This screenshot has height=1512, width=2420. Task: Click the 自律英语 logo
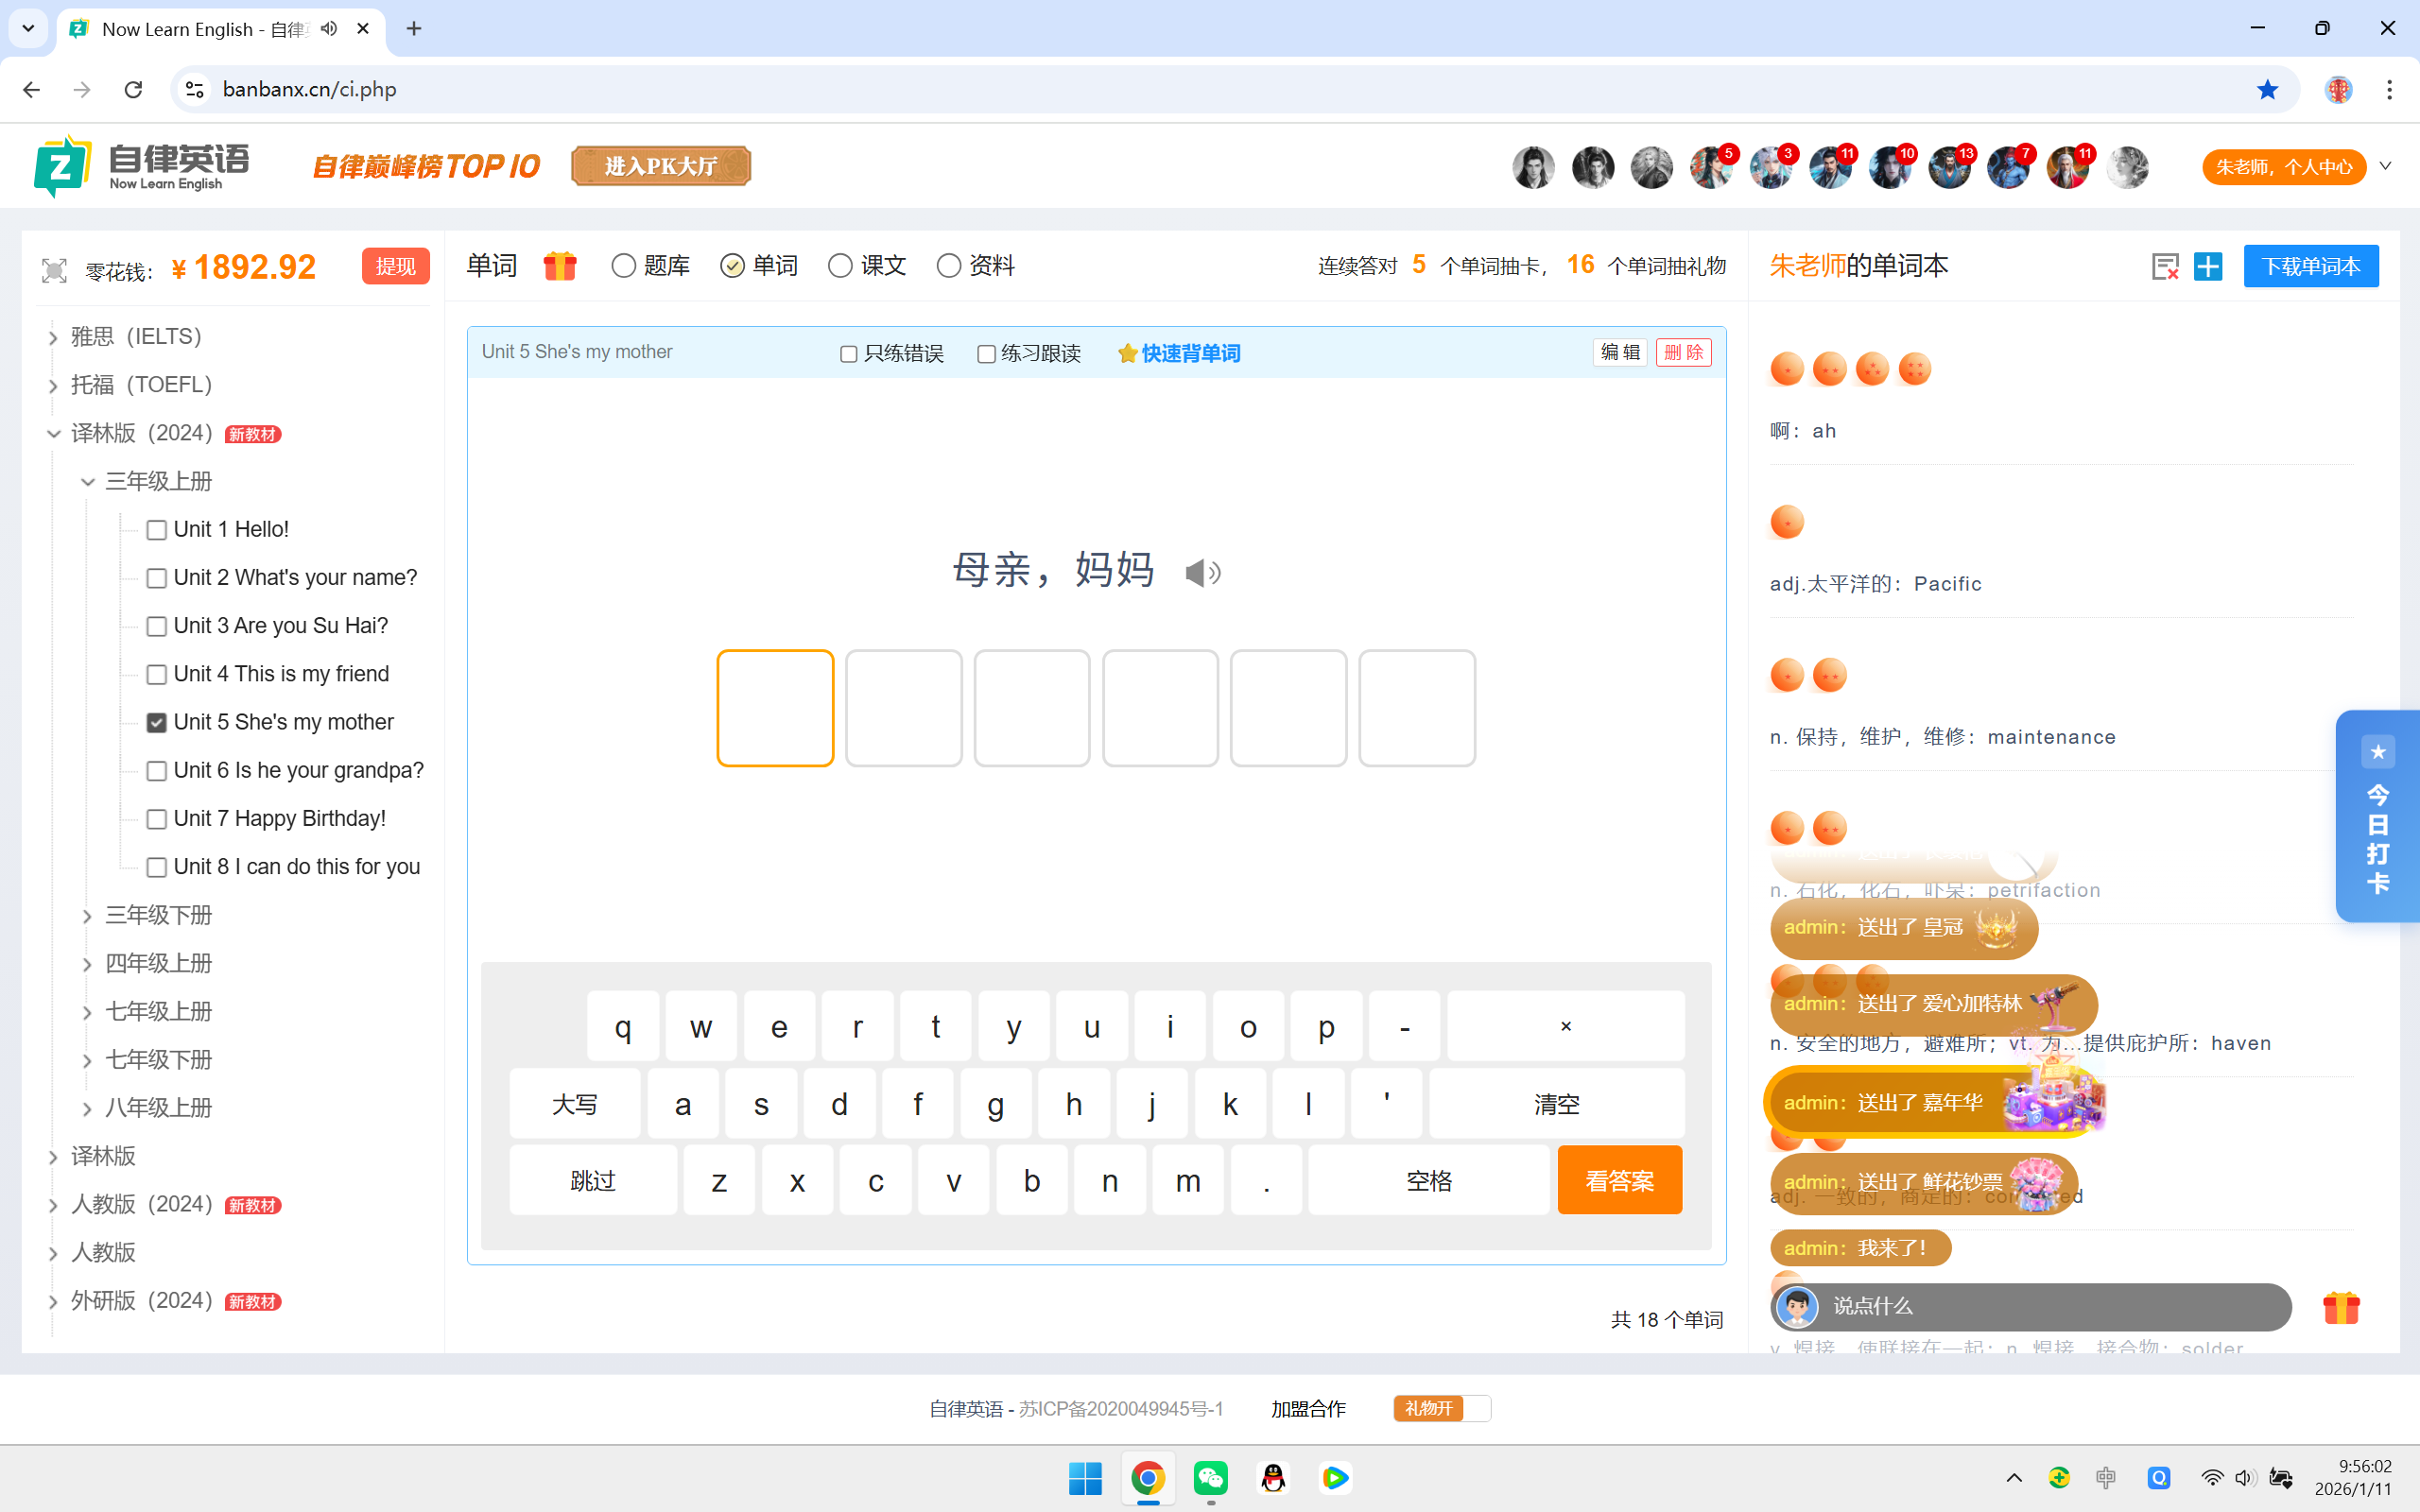(141, 166)
